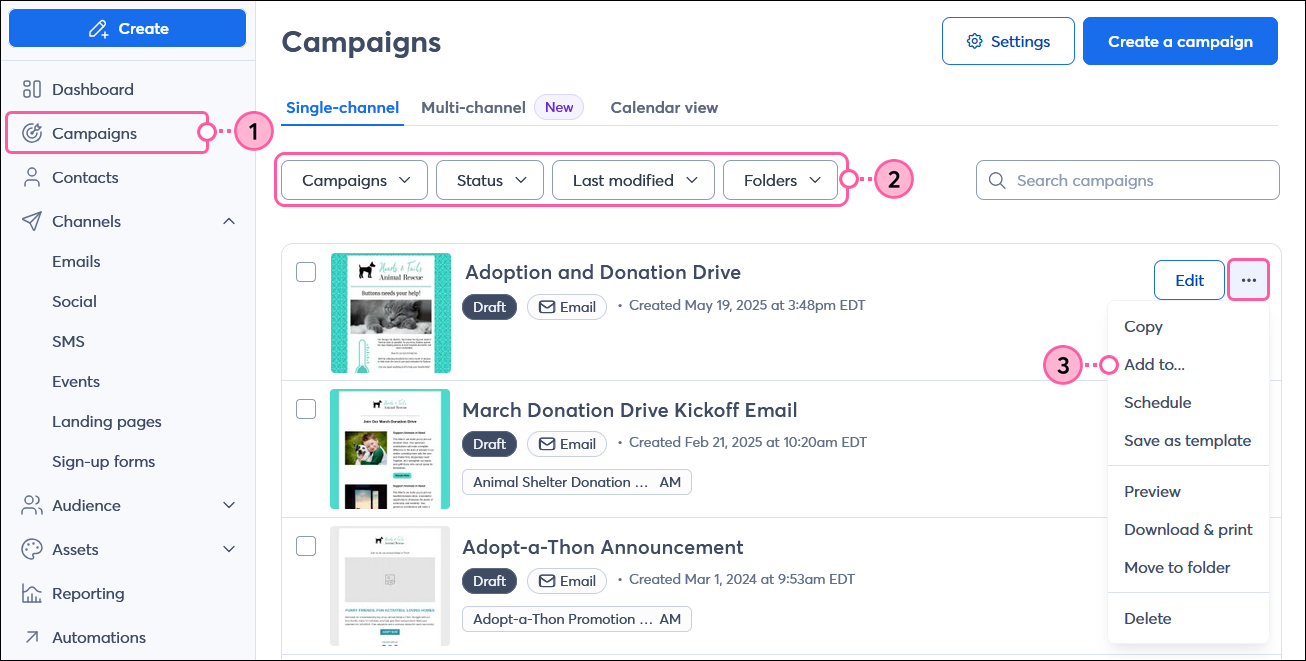This screenshot has height=661, width=1306.
Task: Check the Adoption and Donation Drive checkbox
Action: click(305, 270)
